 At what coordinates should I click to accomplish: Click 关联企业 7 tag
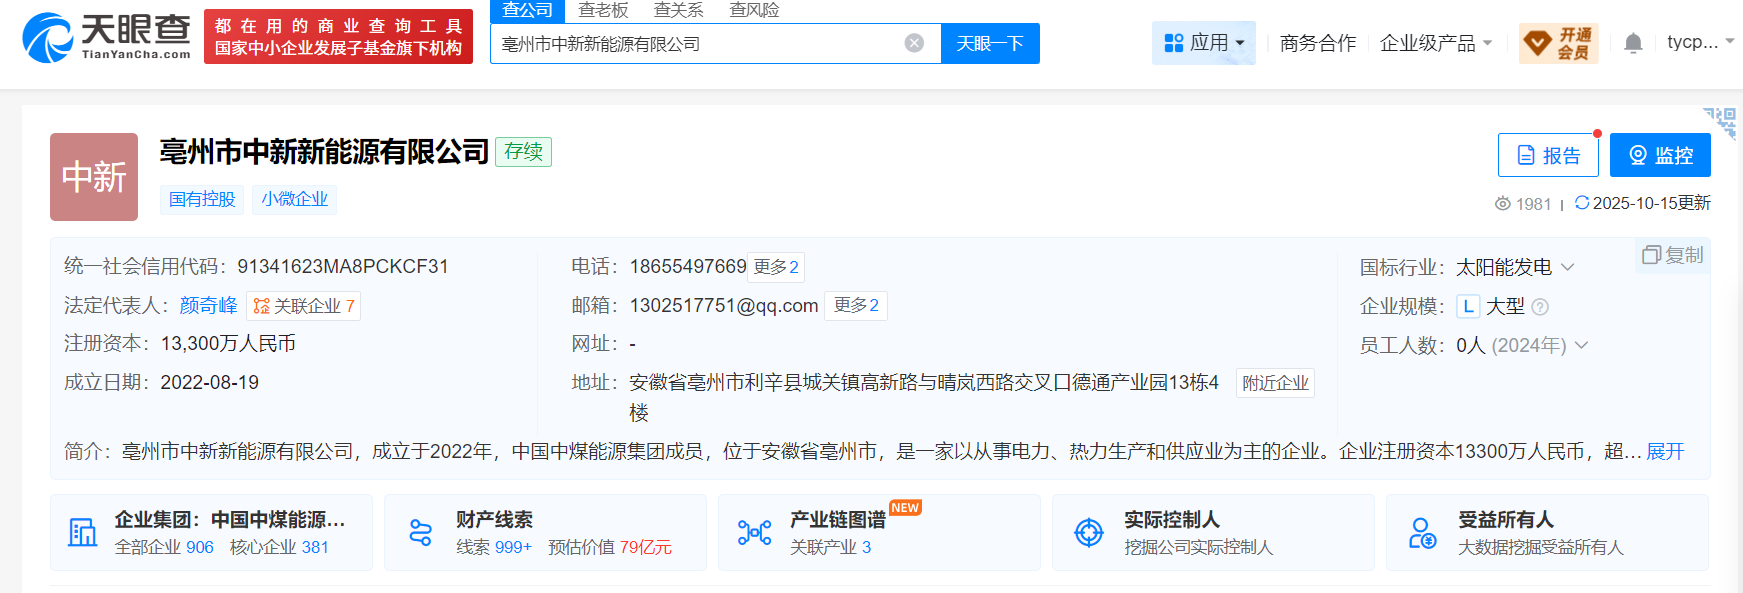(x=304, y=306)
